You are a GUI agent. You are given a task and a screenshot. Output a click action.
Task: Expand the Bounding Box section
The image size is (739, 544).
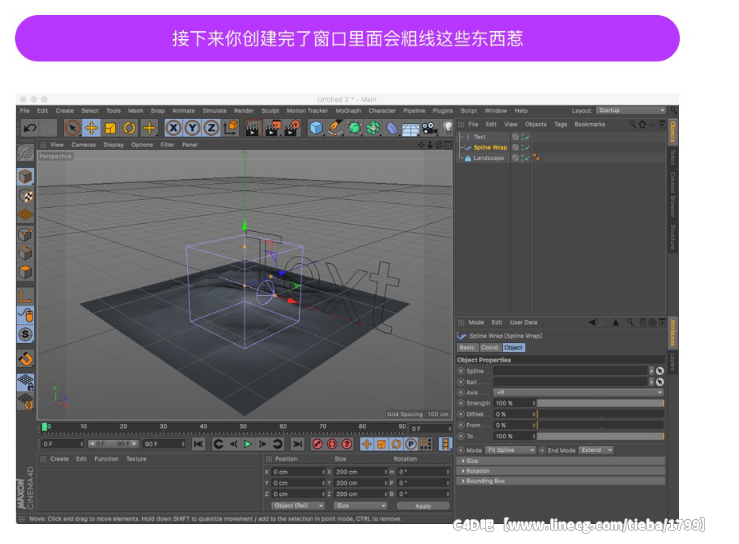point(561,481)
